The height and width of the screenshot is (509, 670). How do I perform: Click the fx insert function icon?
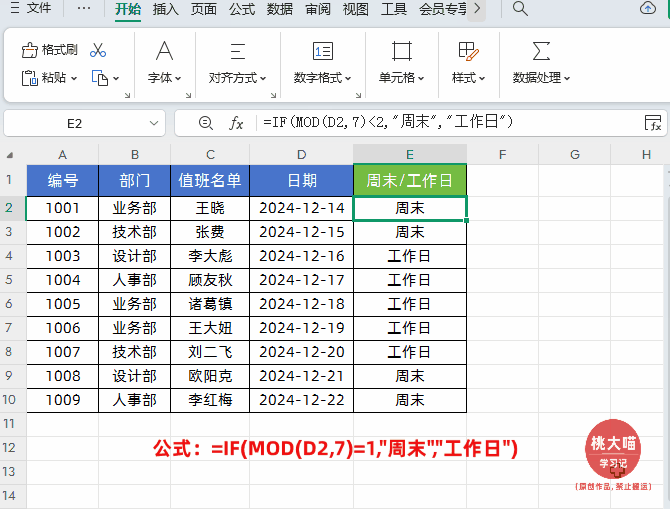pyautogui.click(x=236, y=123)
